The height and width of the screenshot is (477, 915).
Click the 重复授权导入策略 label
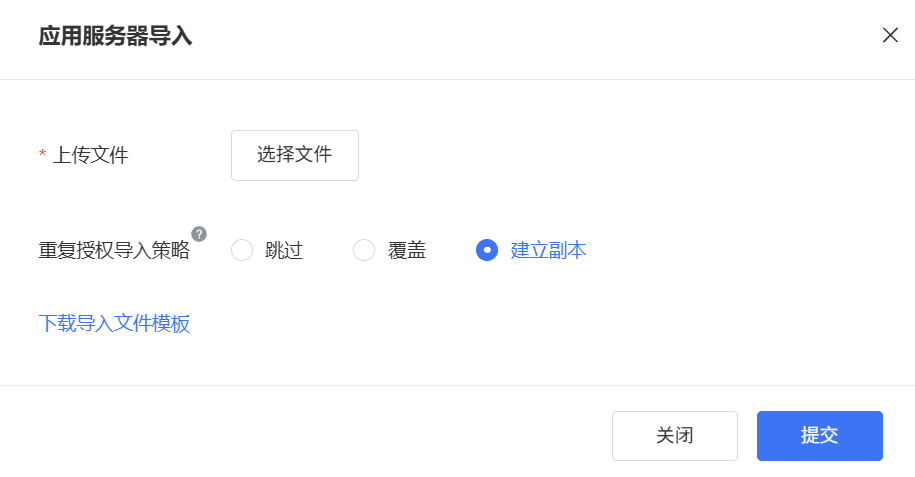(x=114, y=250)
